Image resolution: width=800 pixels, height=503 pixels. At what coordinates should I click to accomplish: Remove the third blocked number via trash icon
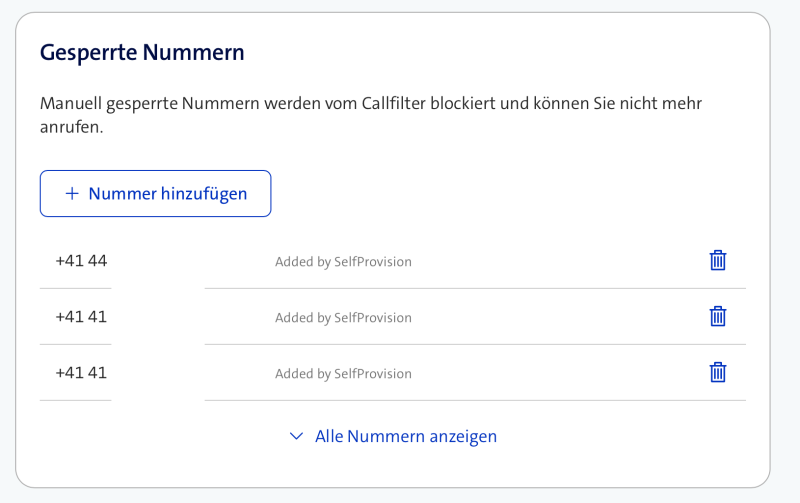click(717, 373)
